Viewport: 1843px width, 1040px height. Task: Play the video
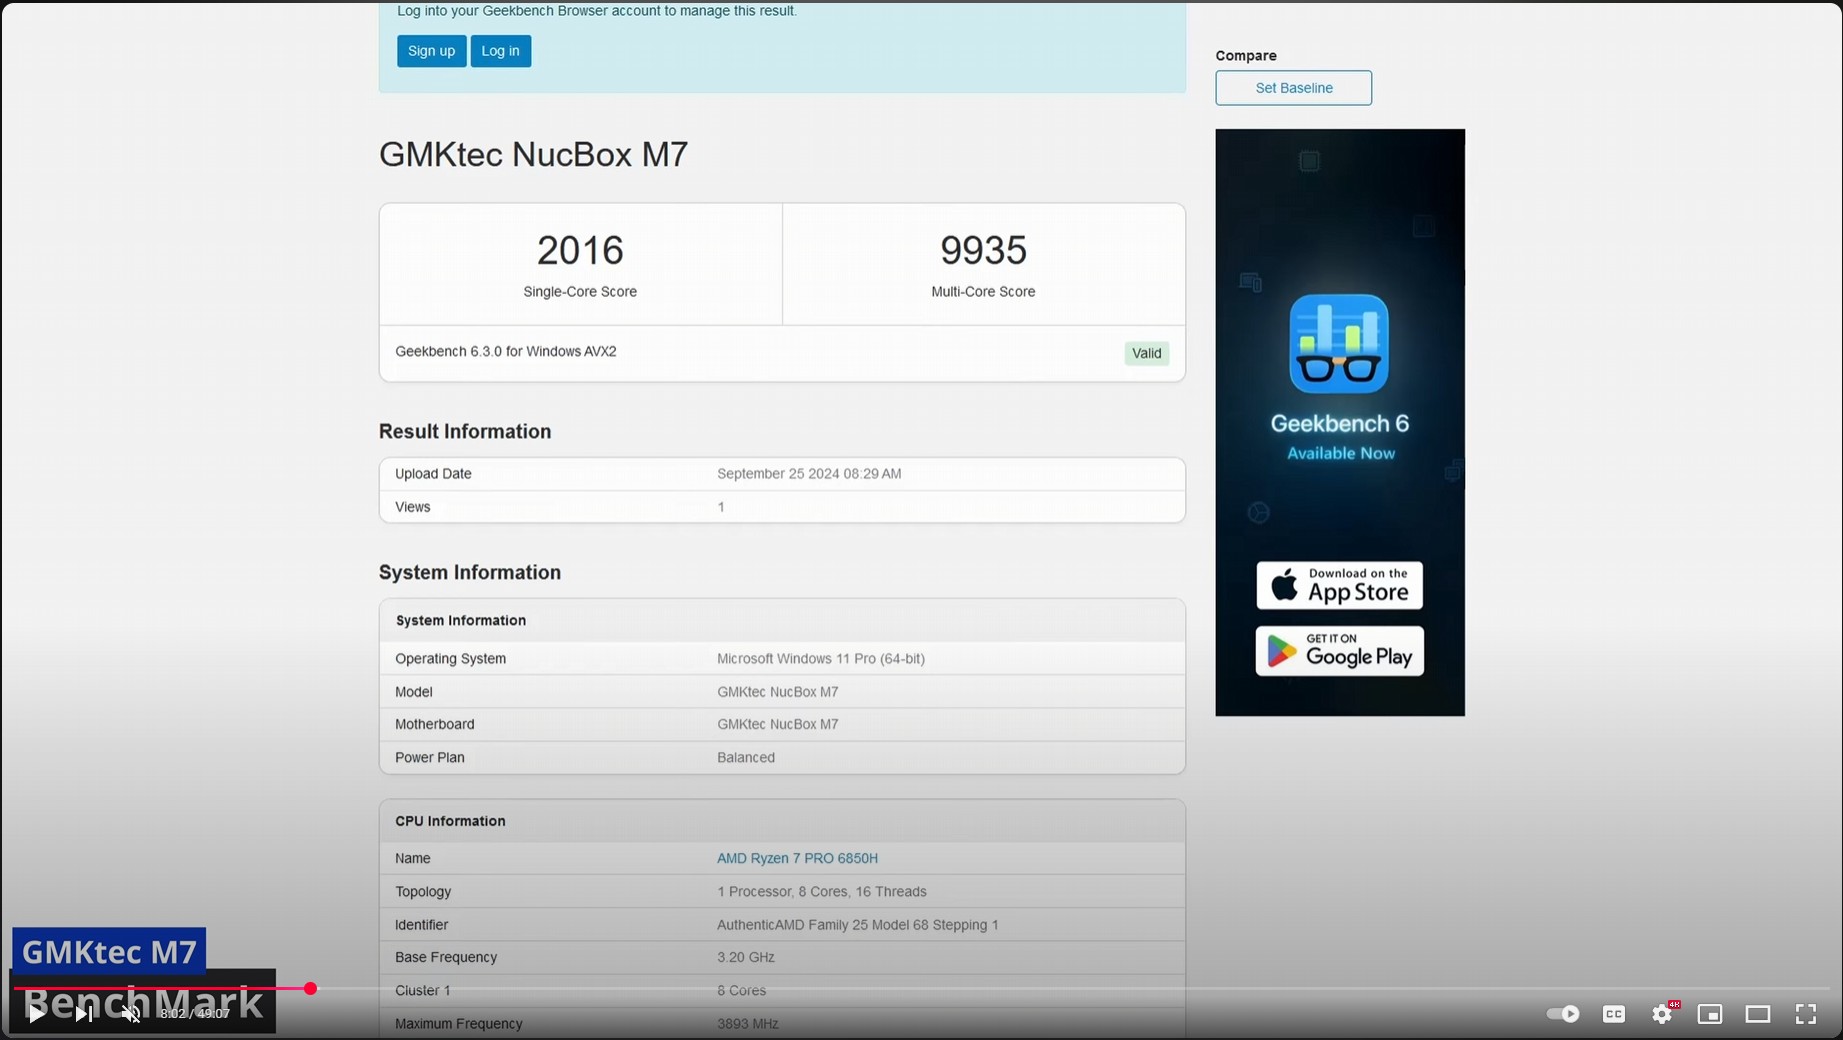[36, 1013]
